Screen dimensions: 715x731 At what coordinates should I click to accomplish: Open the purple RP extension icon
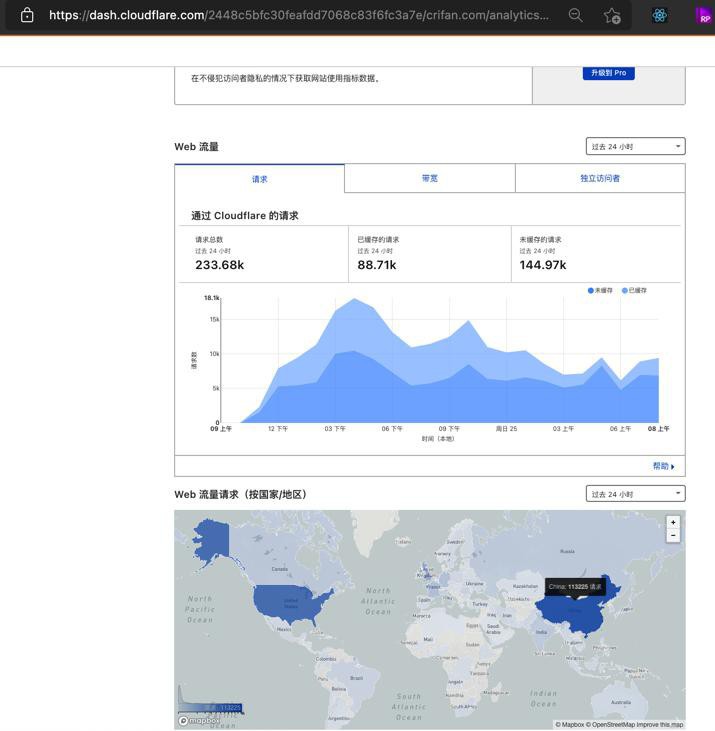point(704,15)
